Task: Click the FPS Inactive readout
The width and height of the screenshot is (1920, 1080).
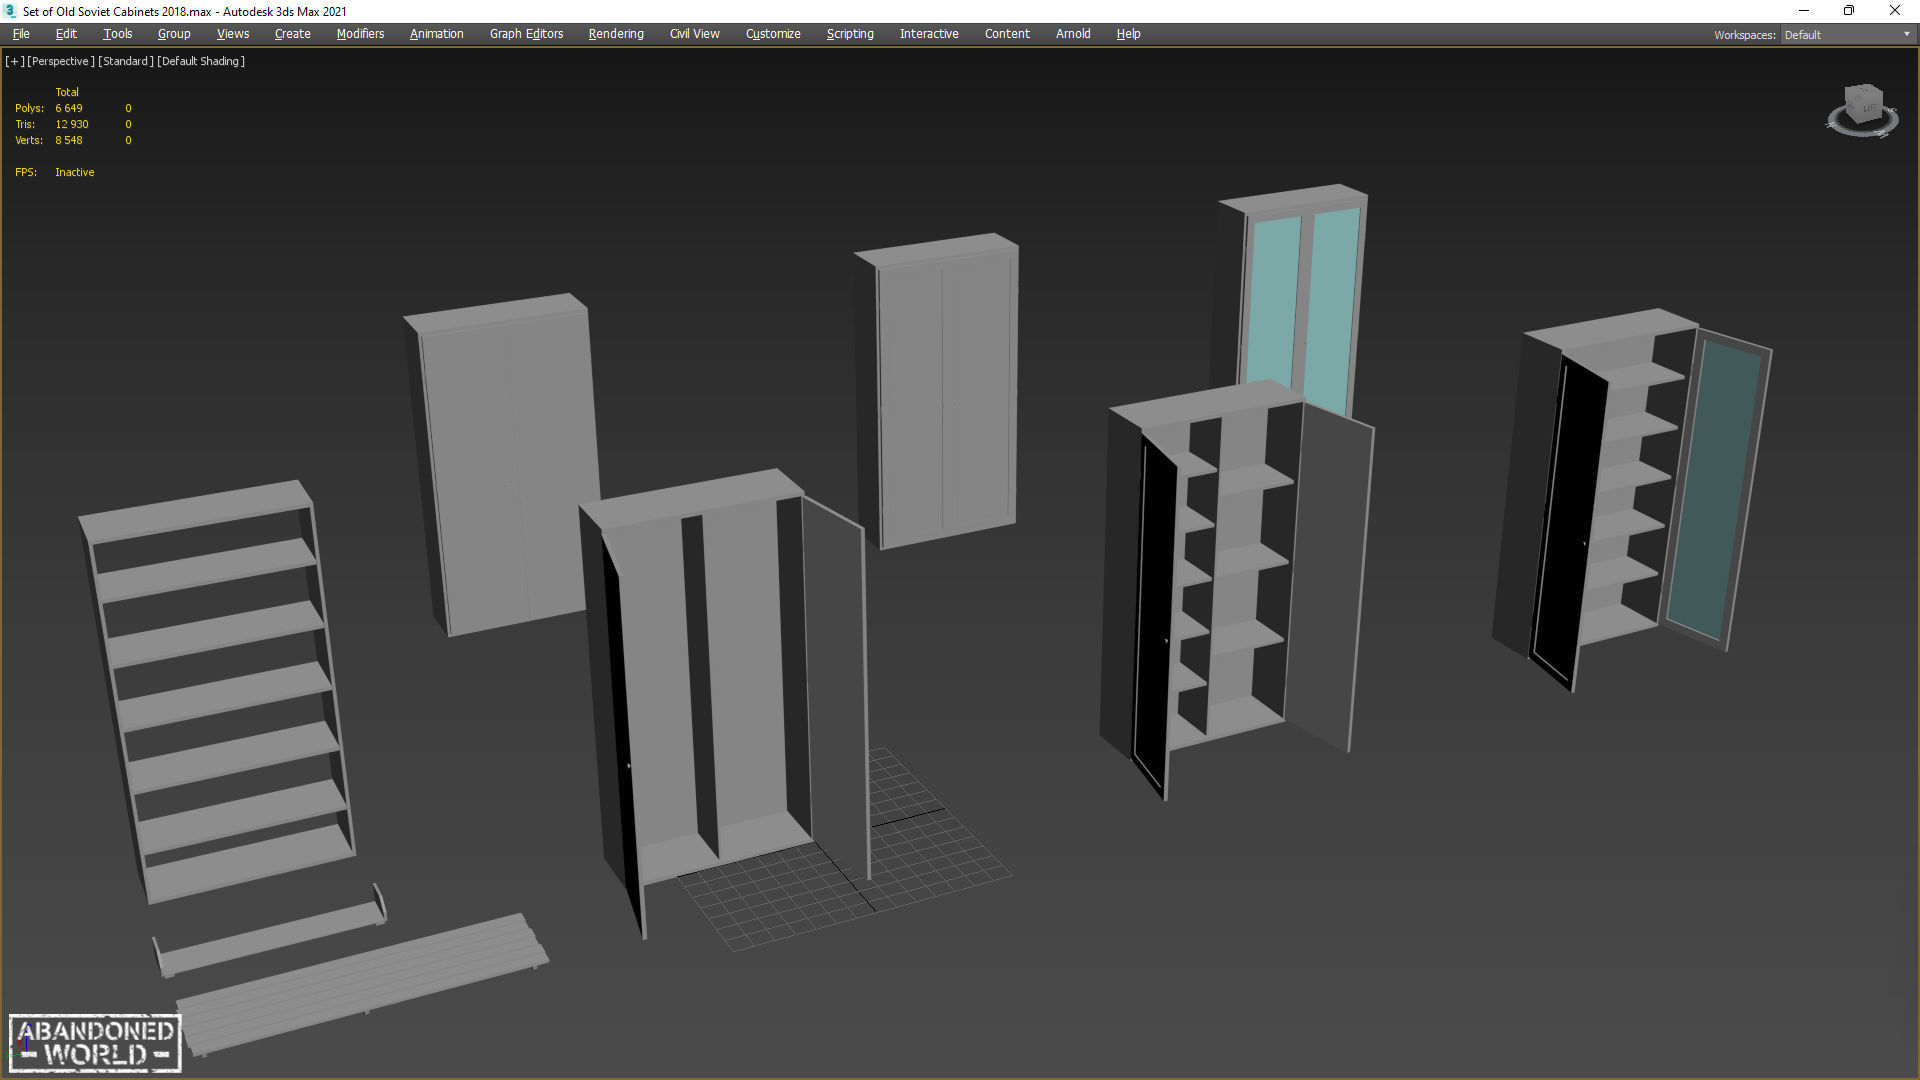Action: [75, 172]
